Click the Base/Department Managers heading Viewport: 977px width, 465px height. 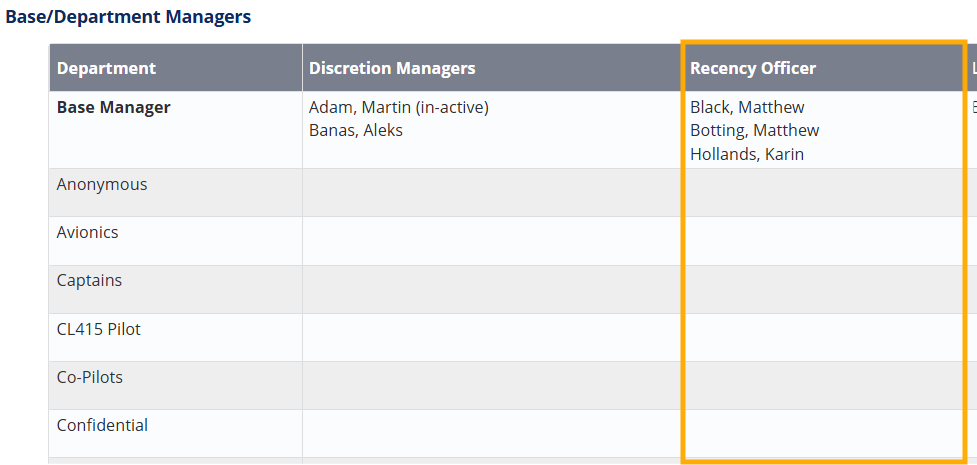click(x=128, y=17)
